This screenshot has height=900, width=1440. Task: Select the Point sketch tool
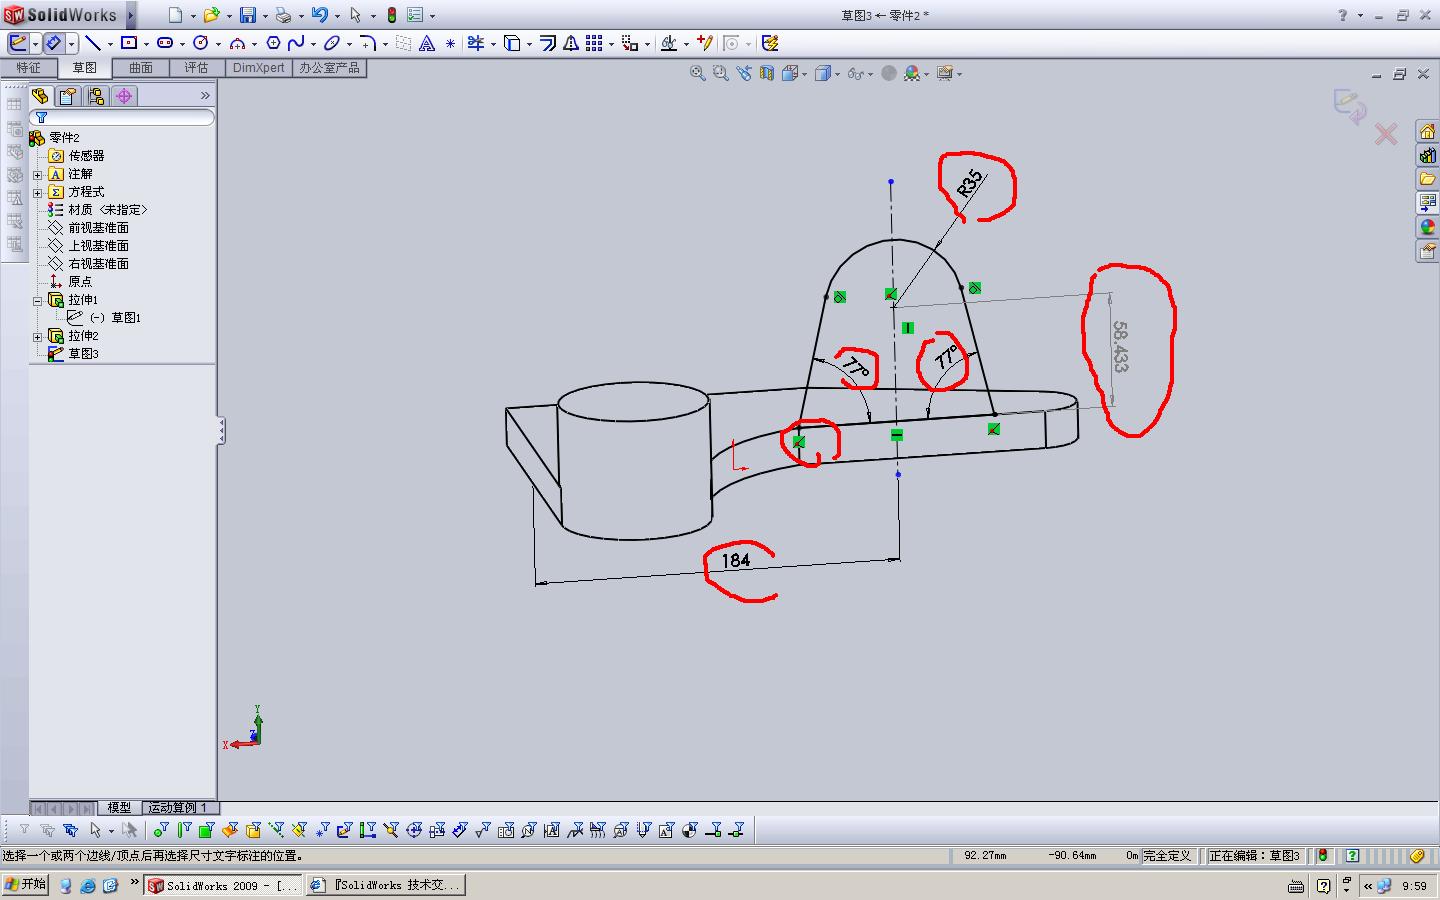450,43
